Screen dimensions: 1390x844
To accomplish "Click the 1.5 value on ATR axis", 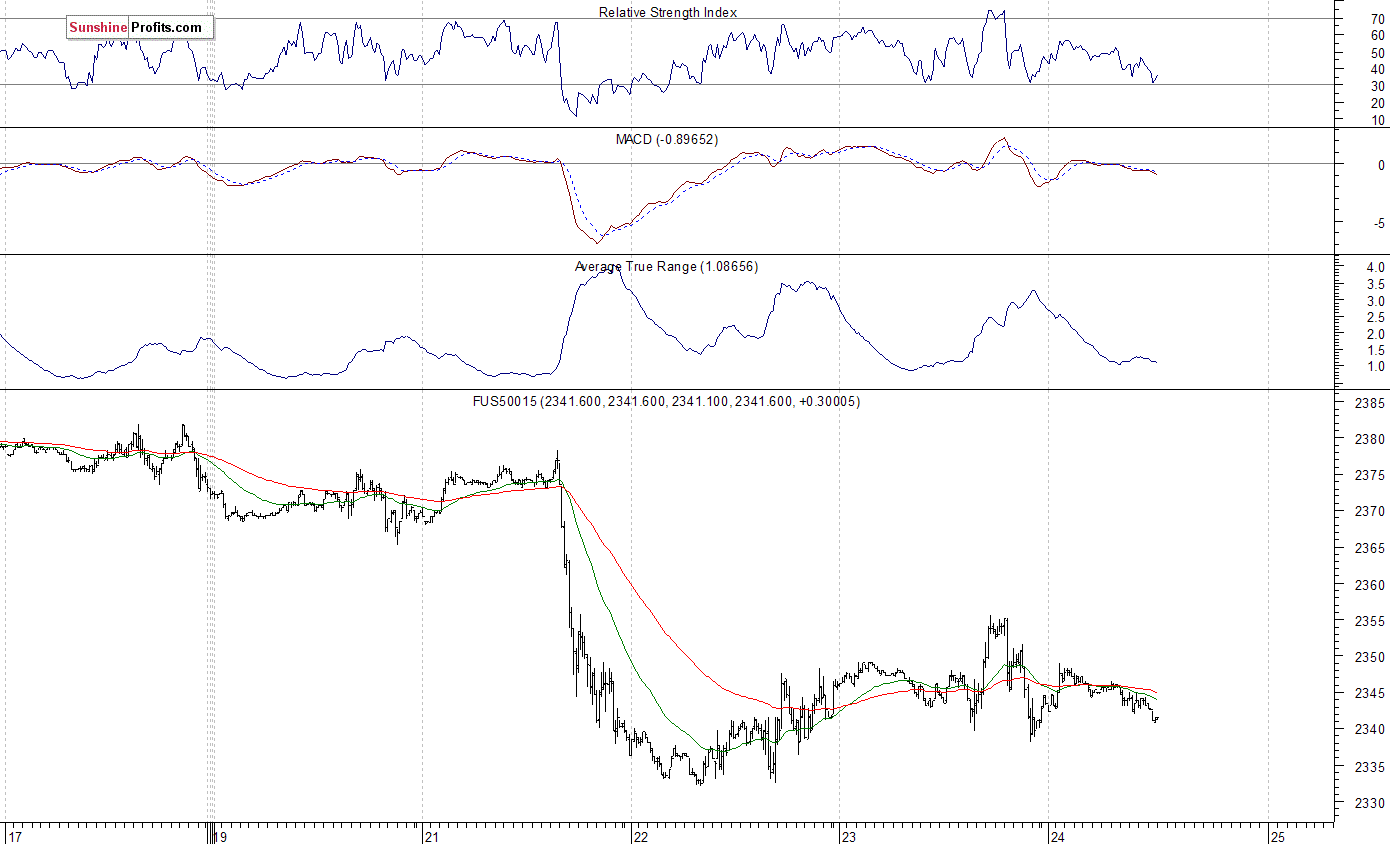I will [1375, 350].
